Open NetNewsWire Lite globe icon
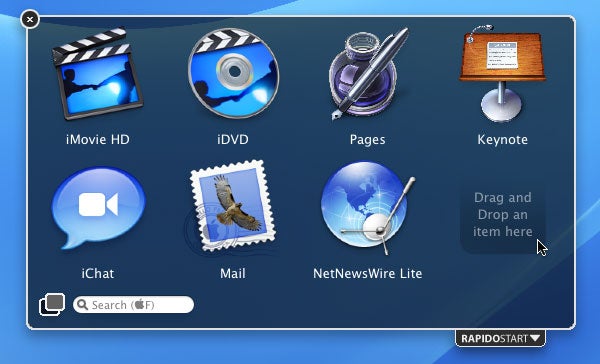The width and height of the screenshot is (600, 364). (x=368, y=208)
